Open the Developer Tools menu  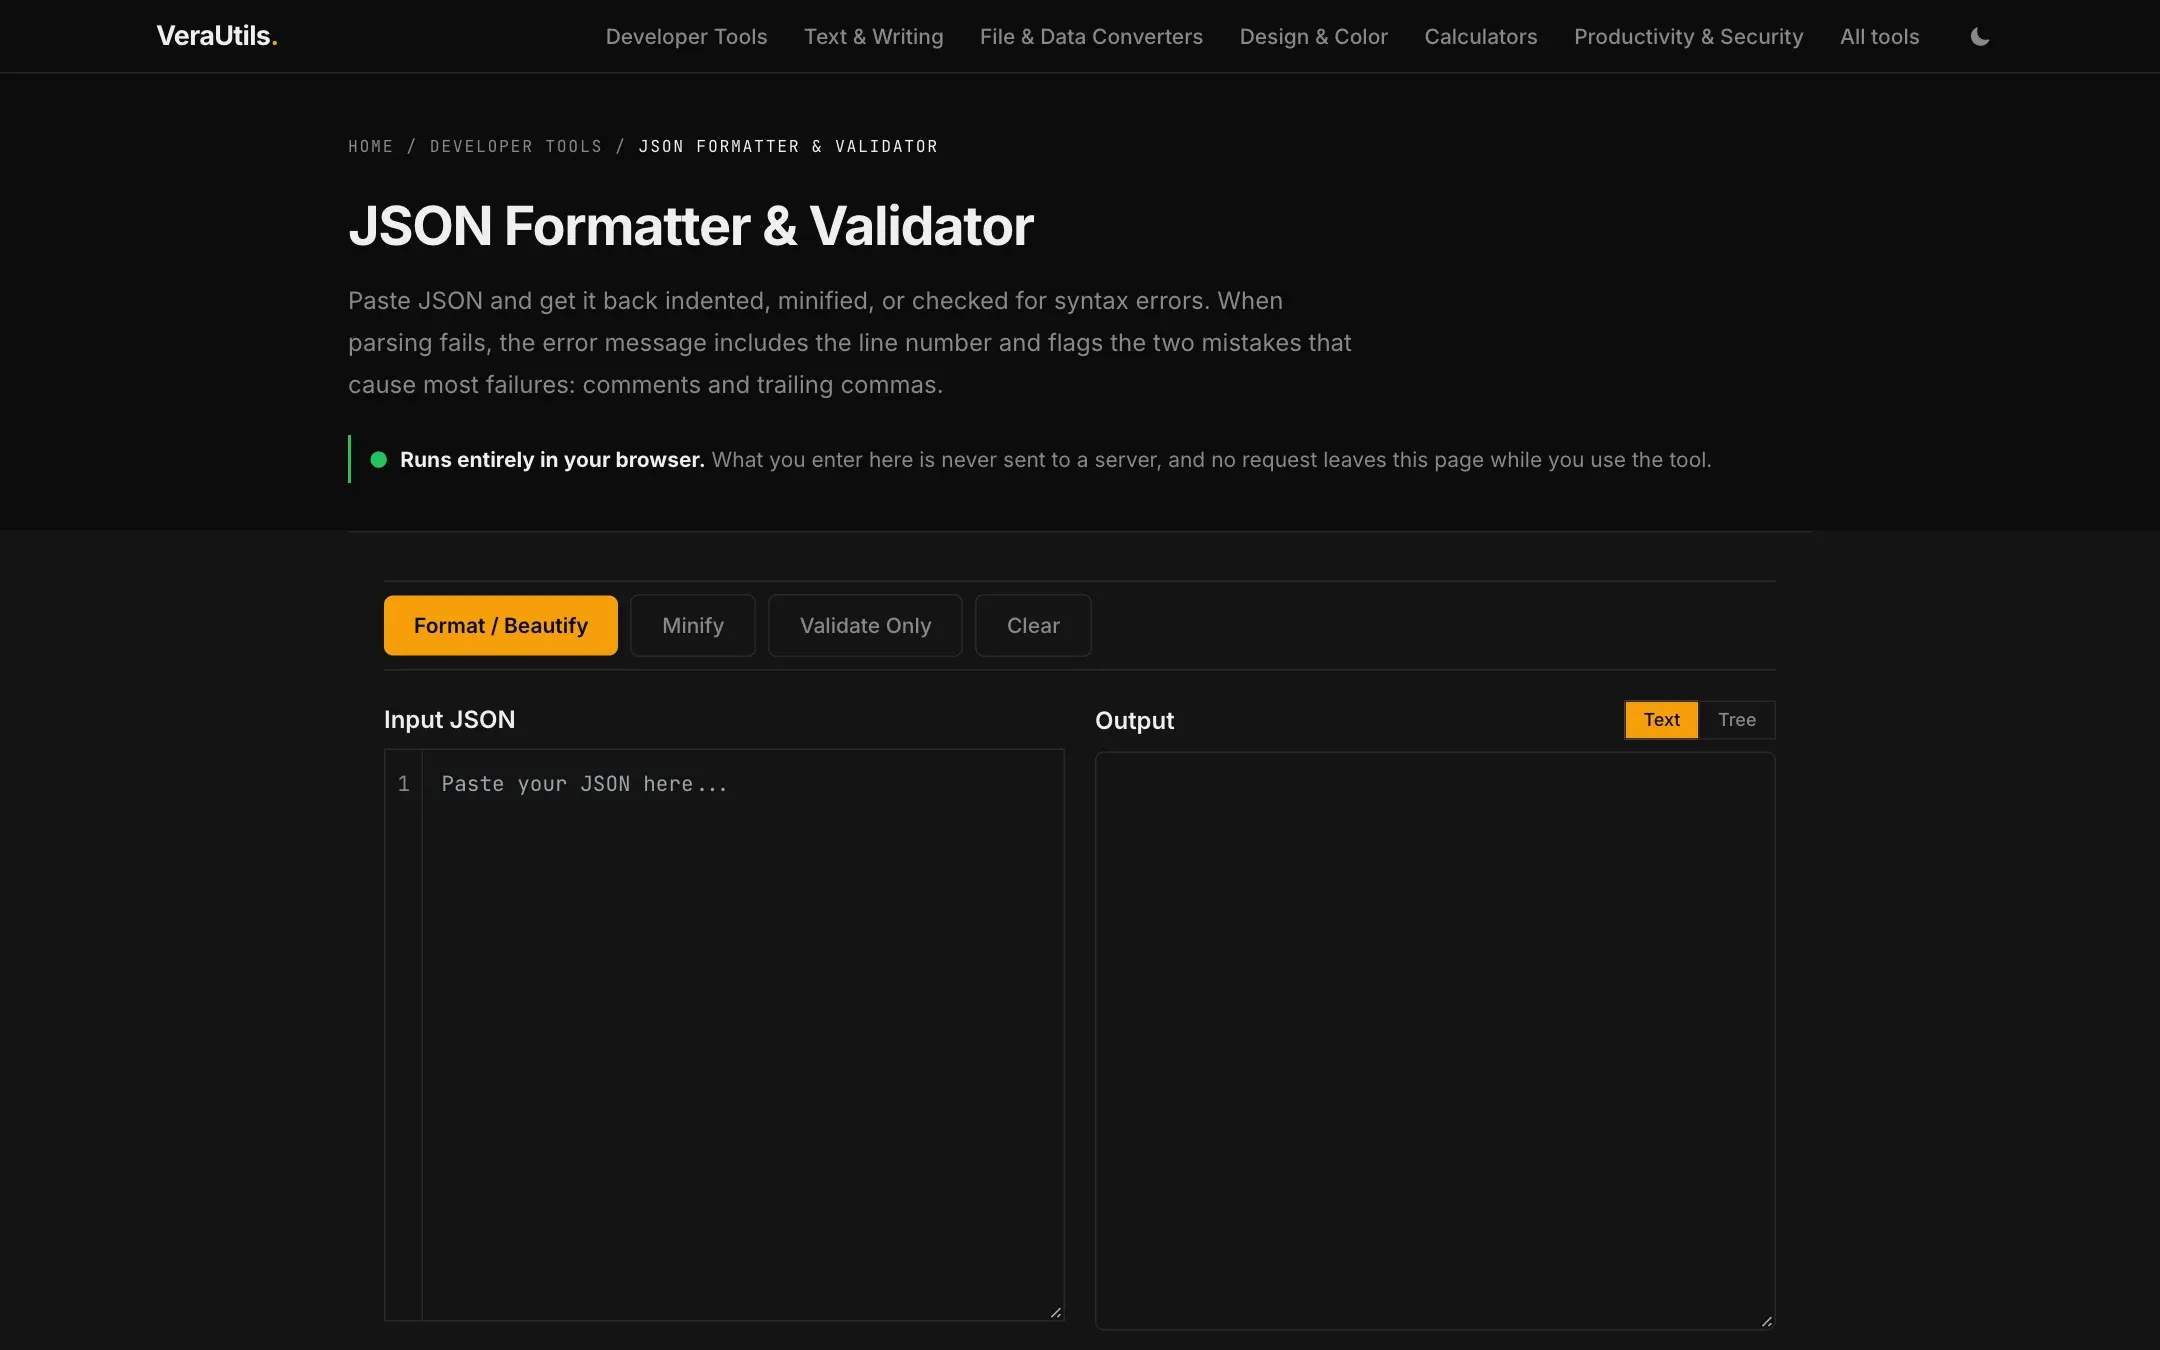pyautogui.click(x=686, y=37)
